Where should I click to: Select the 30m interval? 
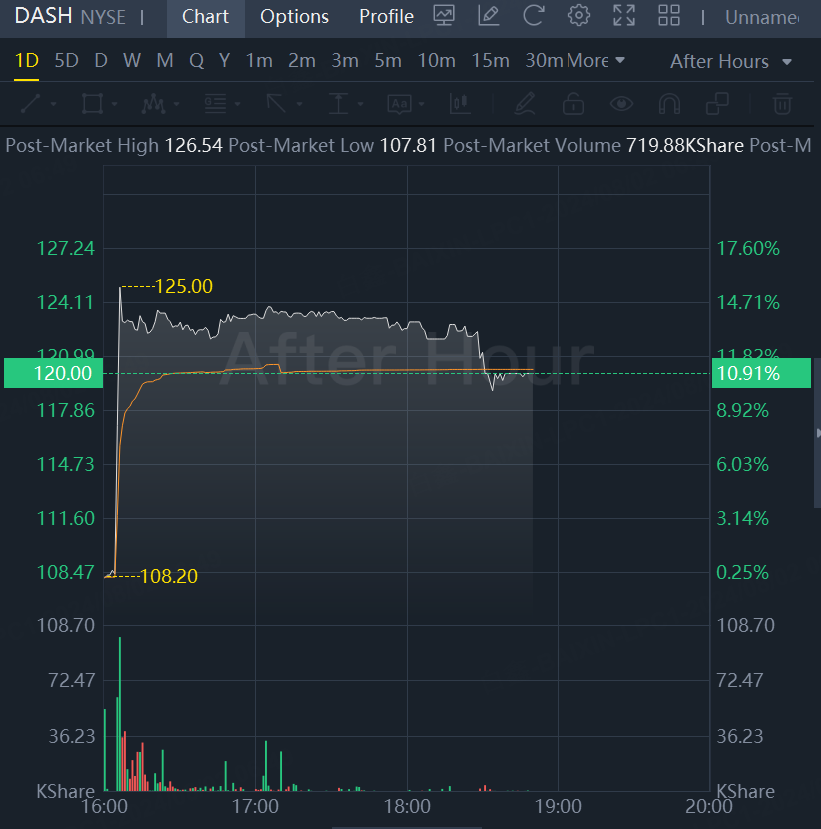coord(545,61)
